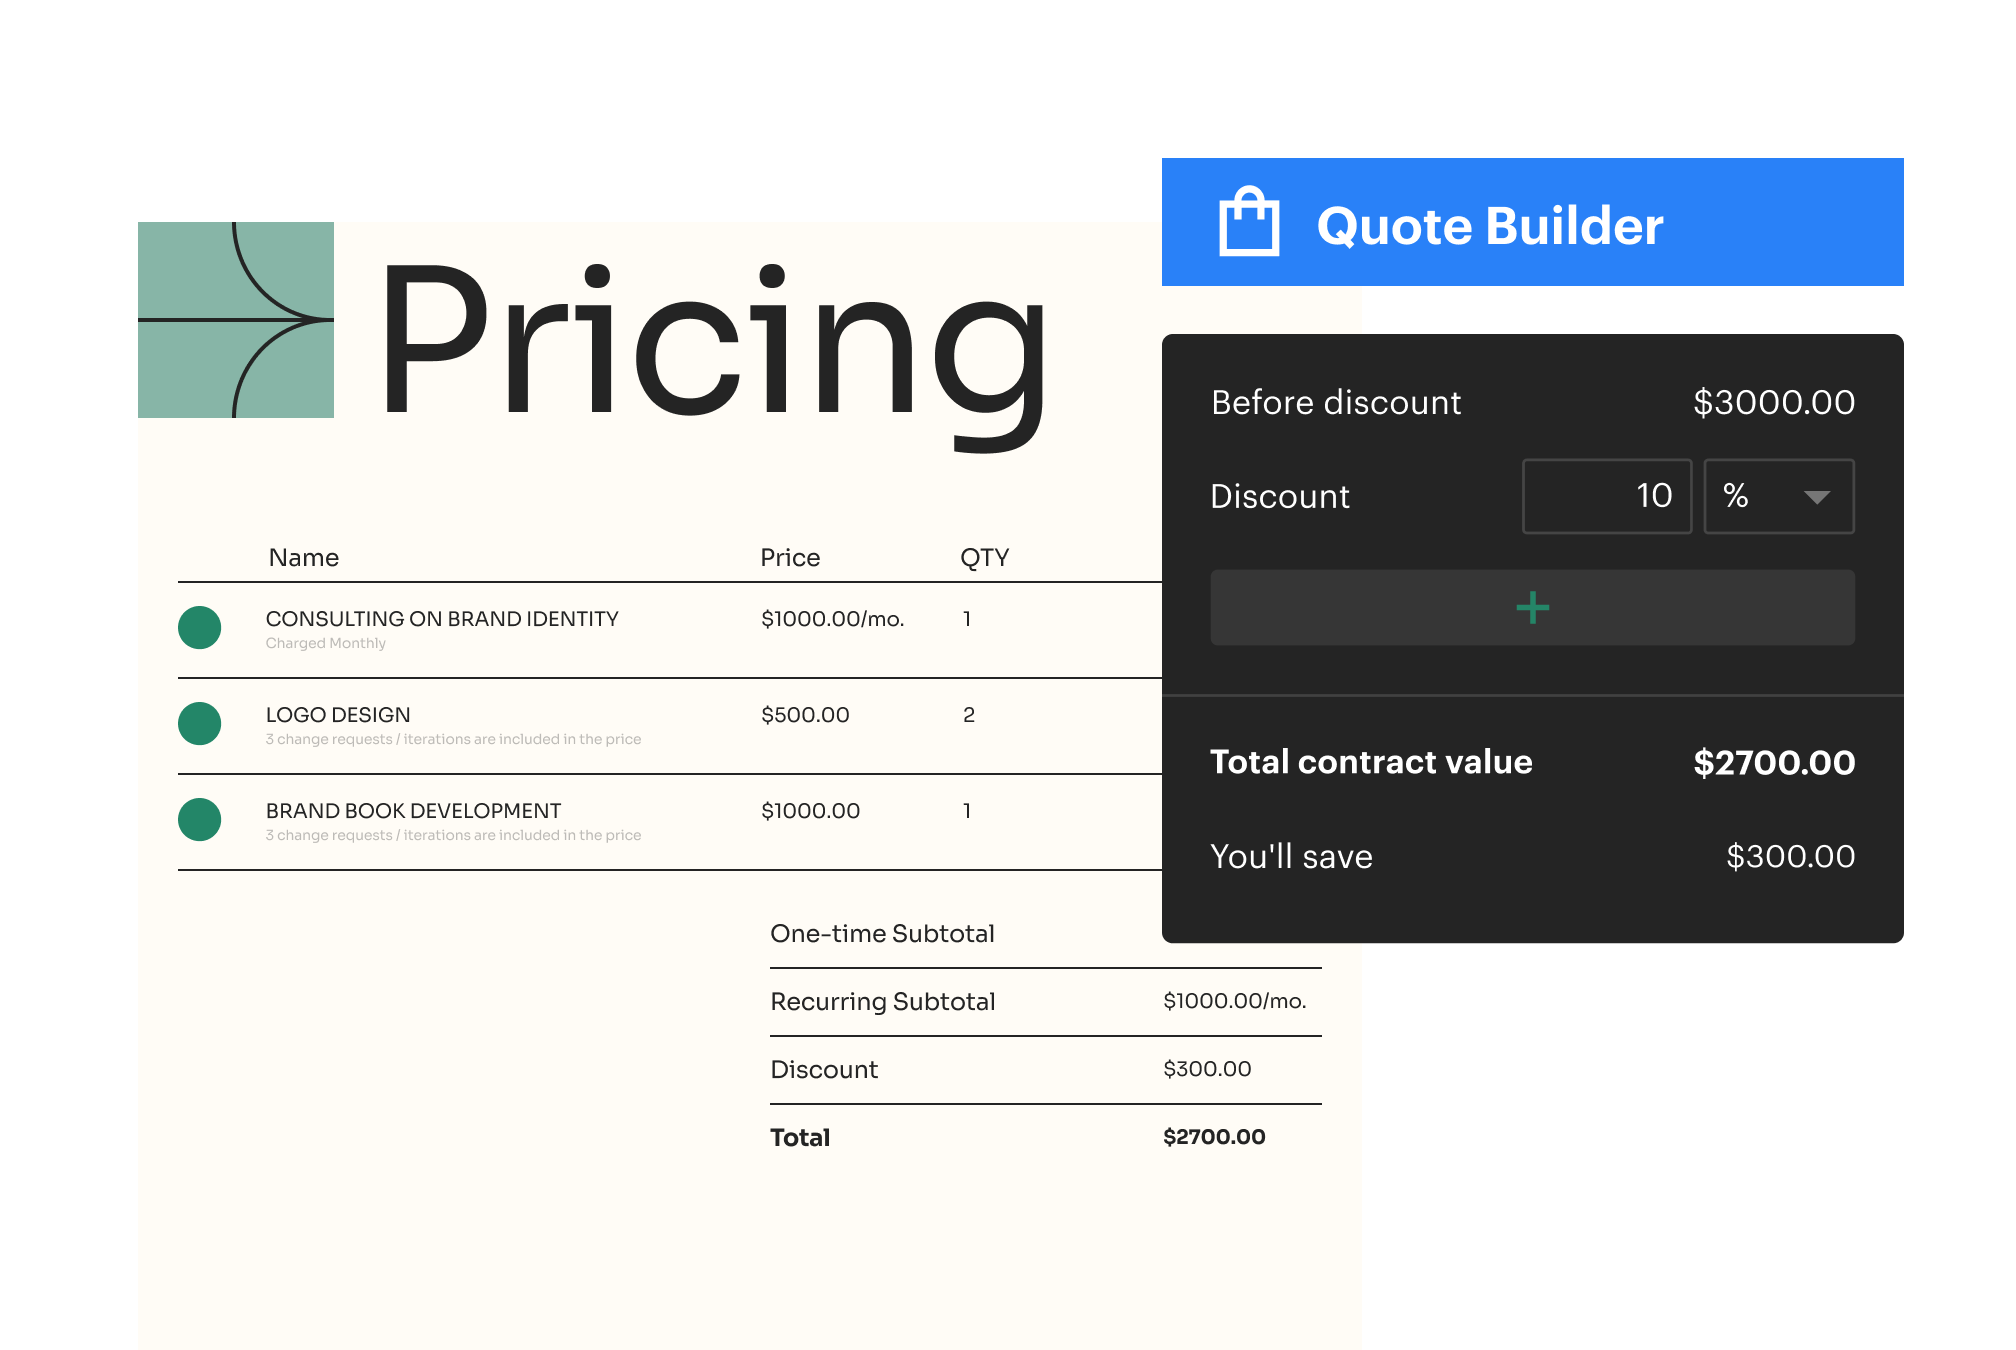Click the Recurring Subtotal label

882,1002
